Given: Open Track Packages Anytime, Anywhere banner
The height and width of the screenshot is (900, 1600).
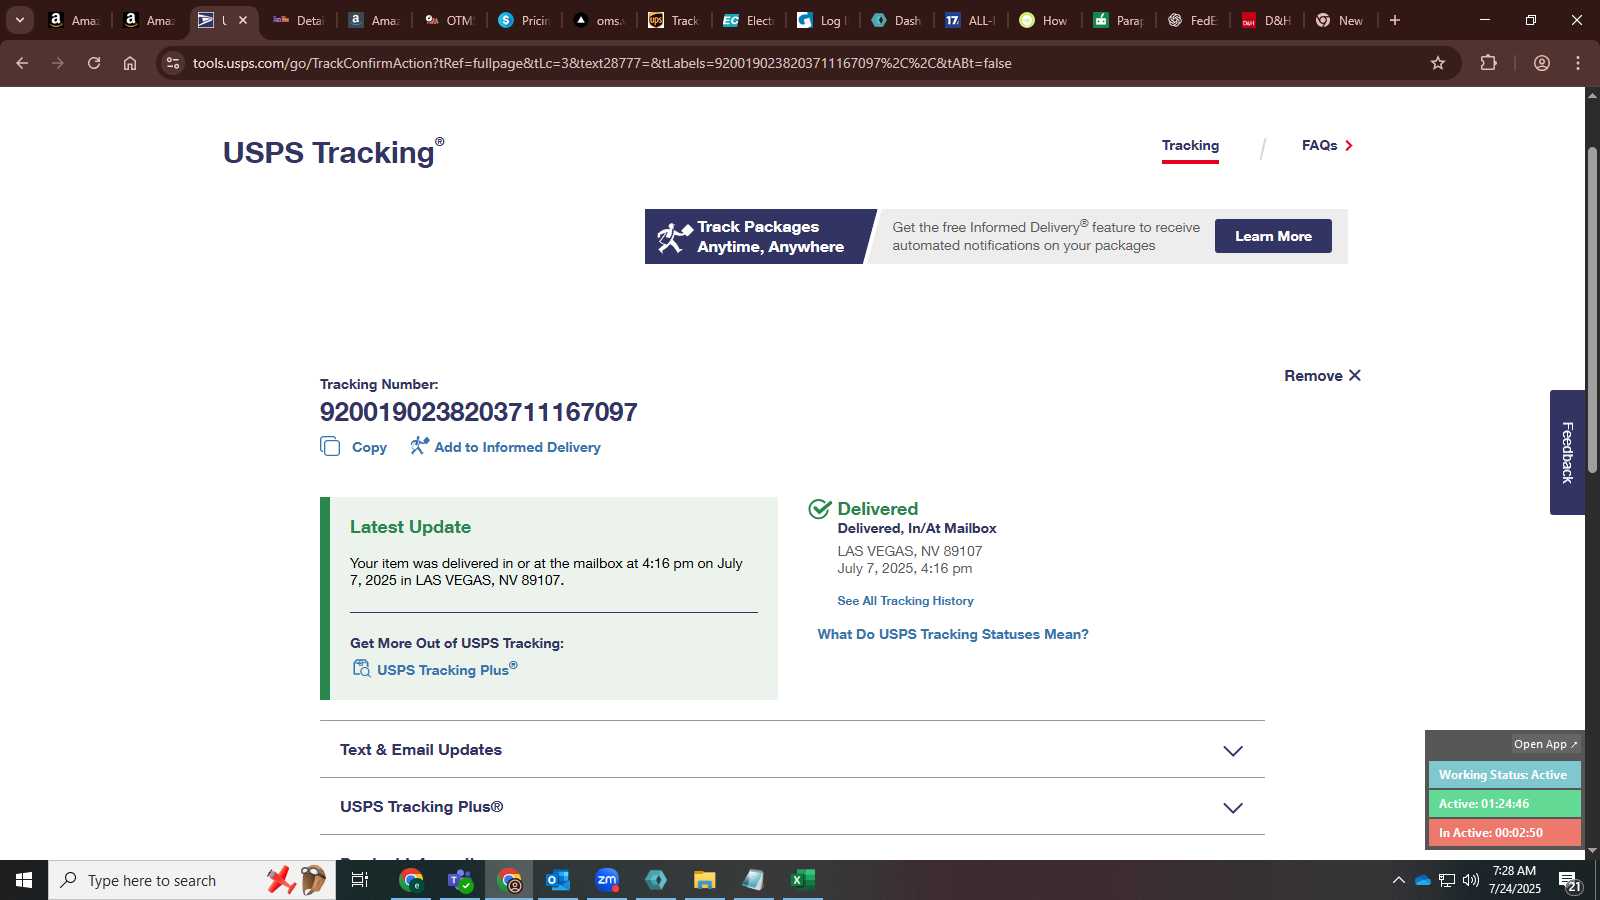Looking at the screenshot, I should coord(761,237).
